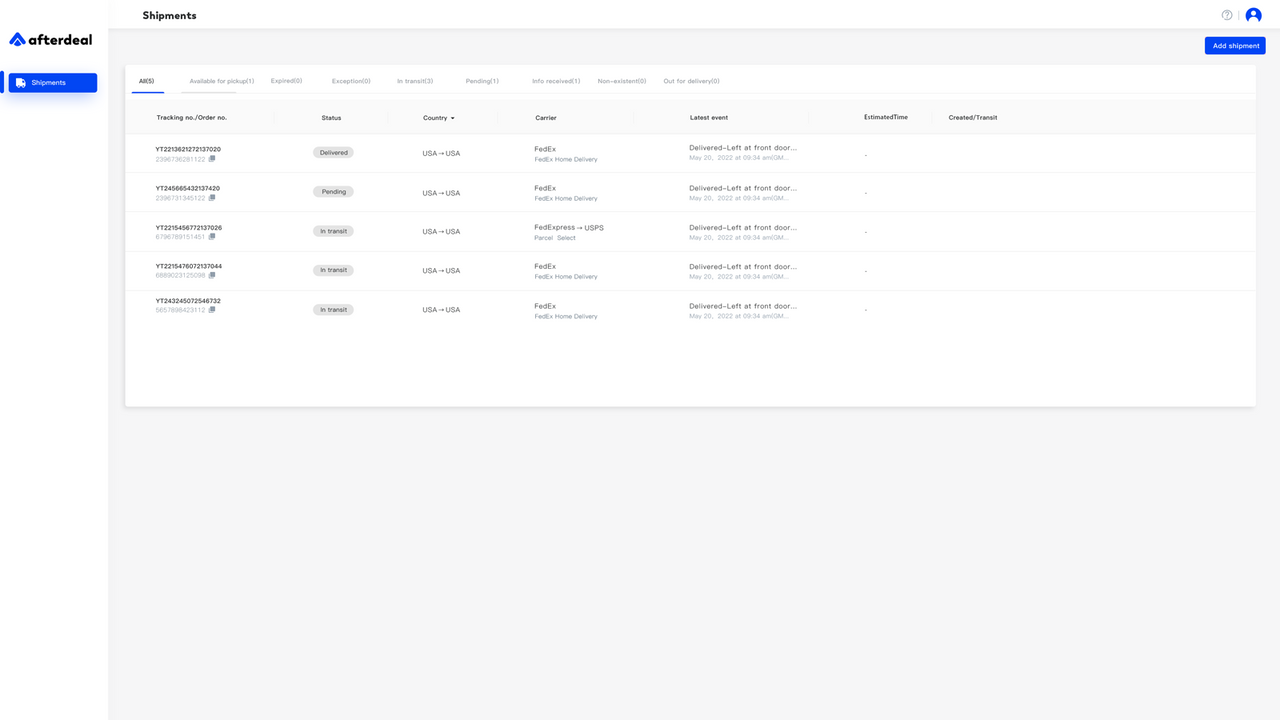Open tracking number YT243245072546732
Viewport: 1280px width, 720px height.
(x=188, y=300)
